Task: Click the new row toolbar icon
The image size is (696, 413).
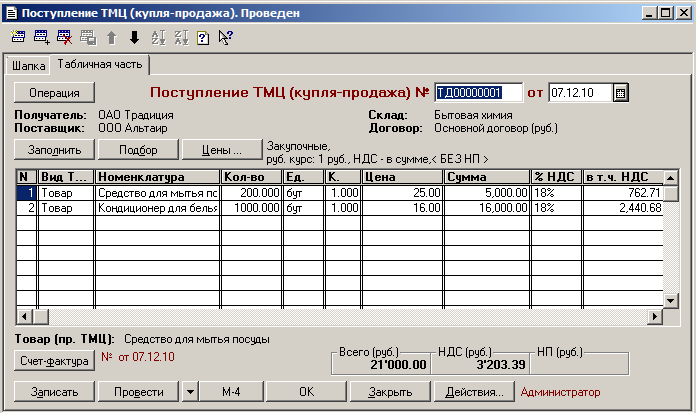Action: pyautogui.click(x=18, y=37)
